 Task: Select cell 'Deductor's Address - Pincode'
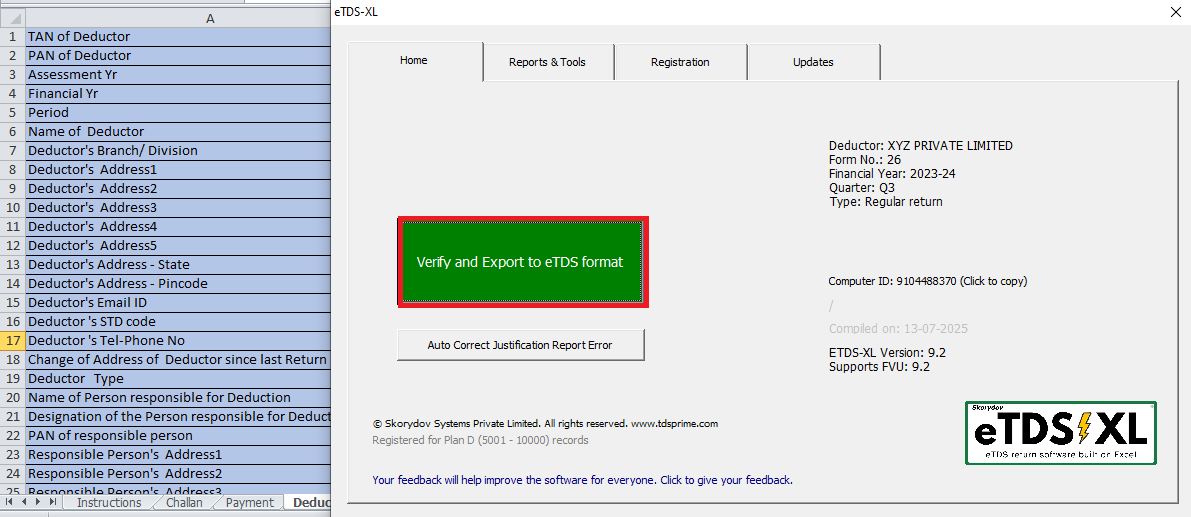pos(178,283)
